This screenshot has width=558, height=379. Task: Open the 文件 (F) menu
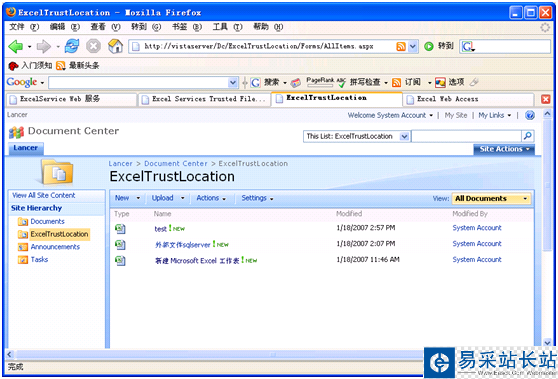(x=24, y=27)
